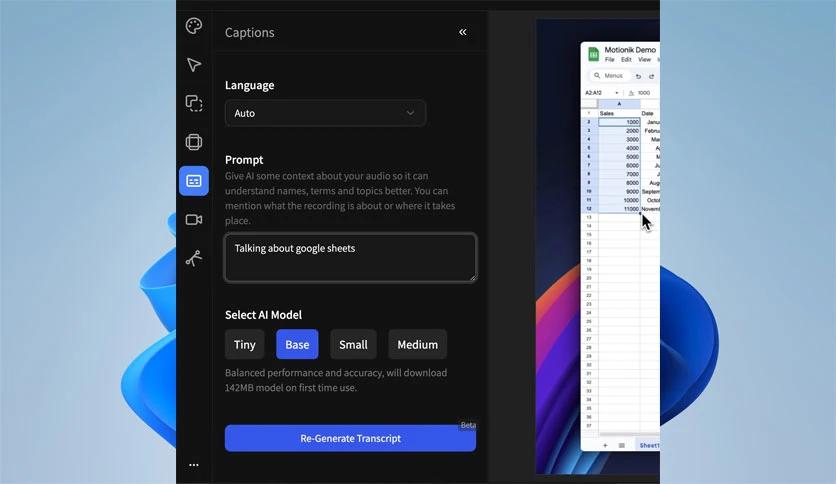Click the Sales header cell
The width and height of the screenshot is (836, 484).
tap(619, 113)
